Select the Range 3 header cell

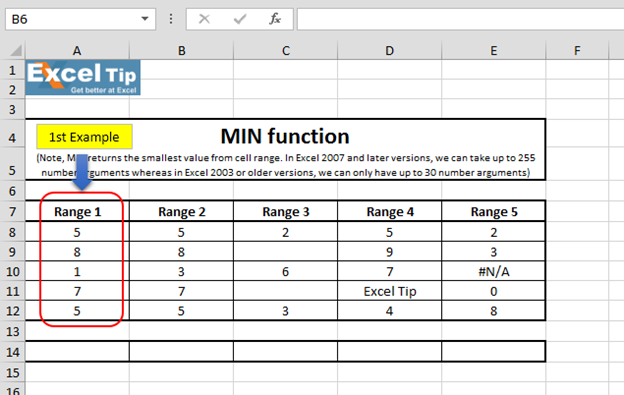(285, 211)
